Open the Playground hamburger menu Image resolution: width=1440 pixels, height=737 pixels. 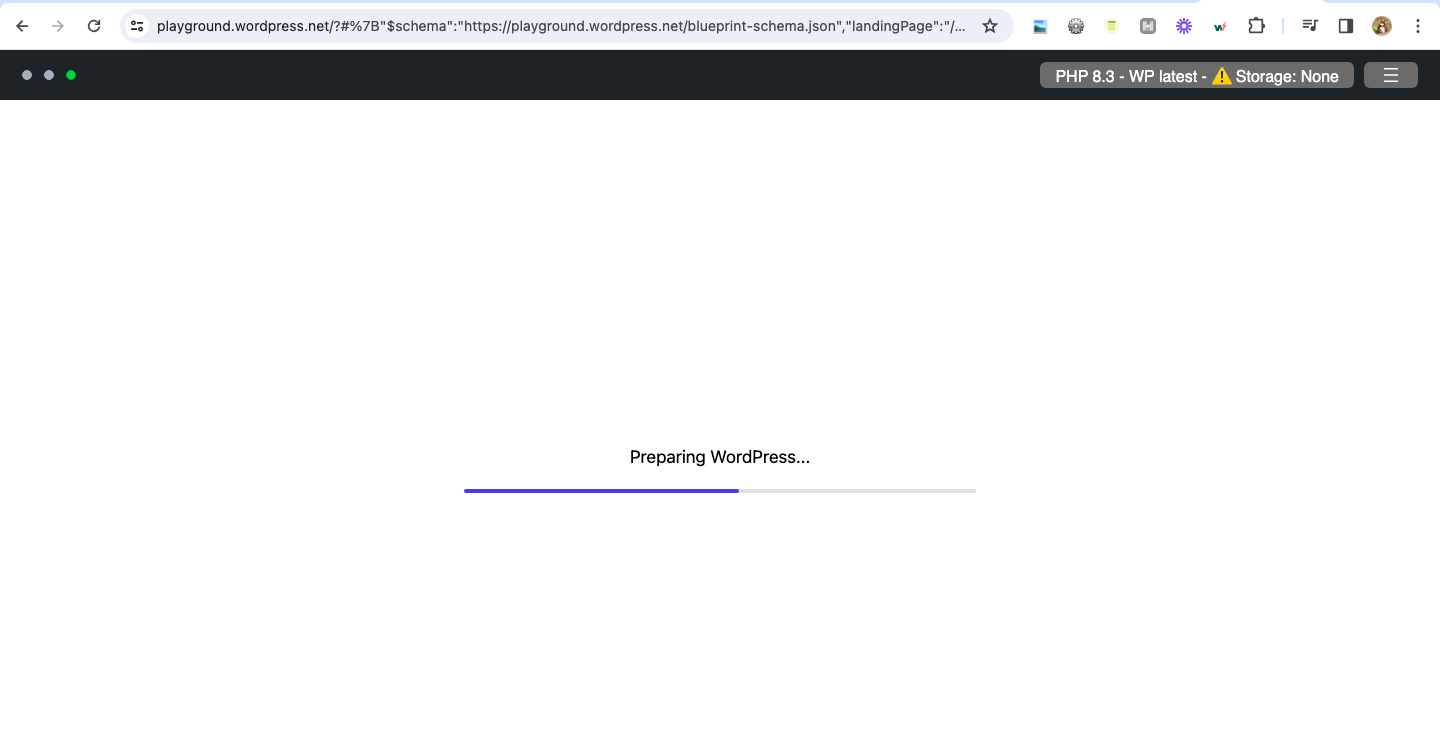tap(1391, 75)
